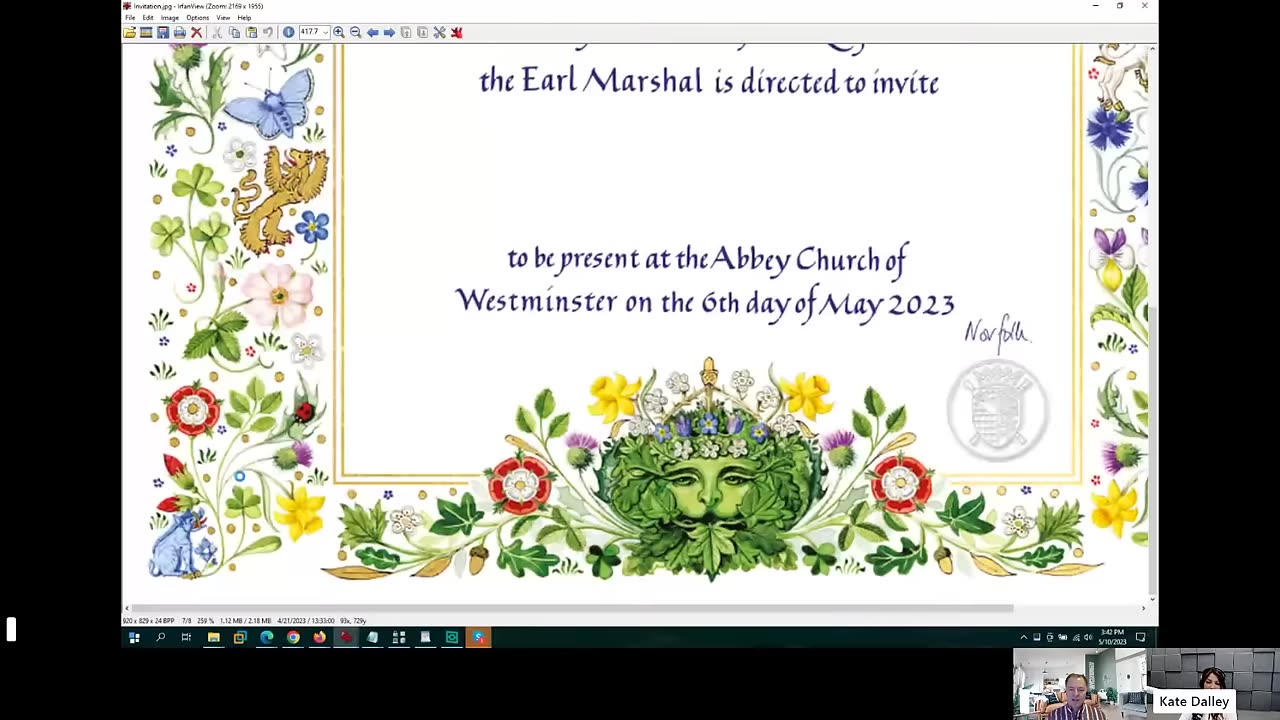The height and width of the screenshot is (720, 1280).
Task: Click the previous page icon
Action: pos(406,32)
